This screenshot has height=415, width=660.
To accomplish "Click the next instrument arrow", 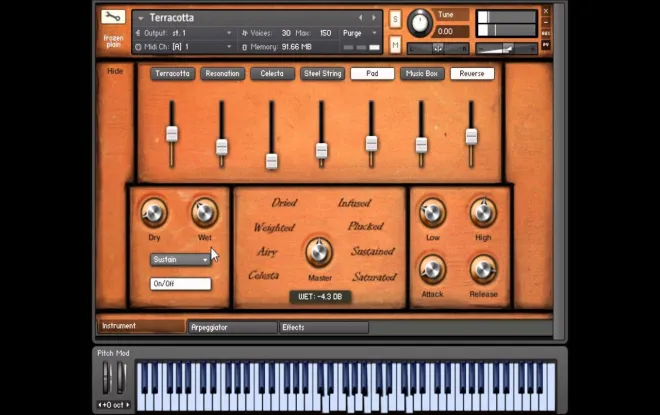I will (374, 18).
